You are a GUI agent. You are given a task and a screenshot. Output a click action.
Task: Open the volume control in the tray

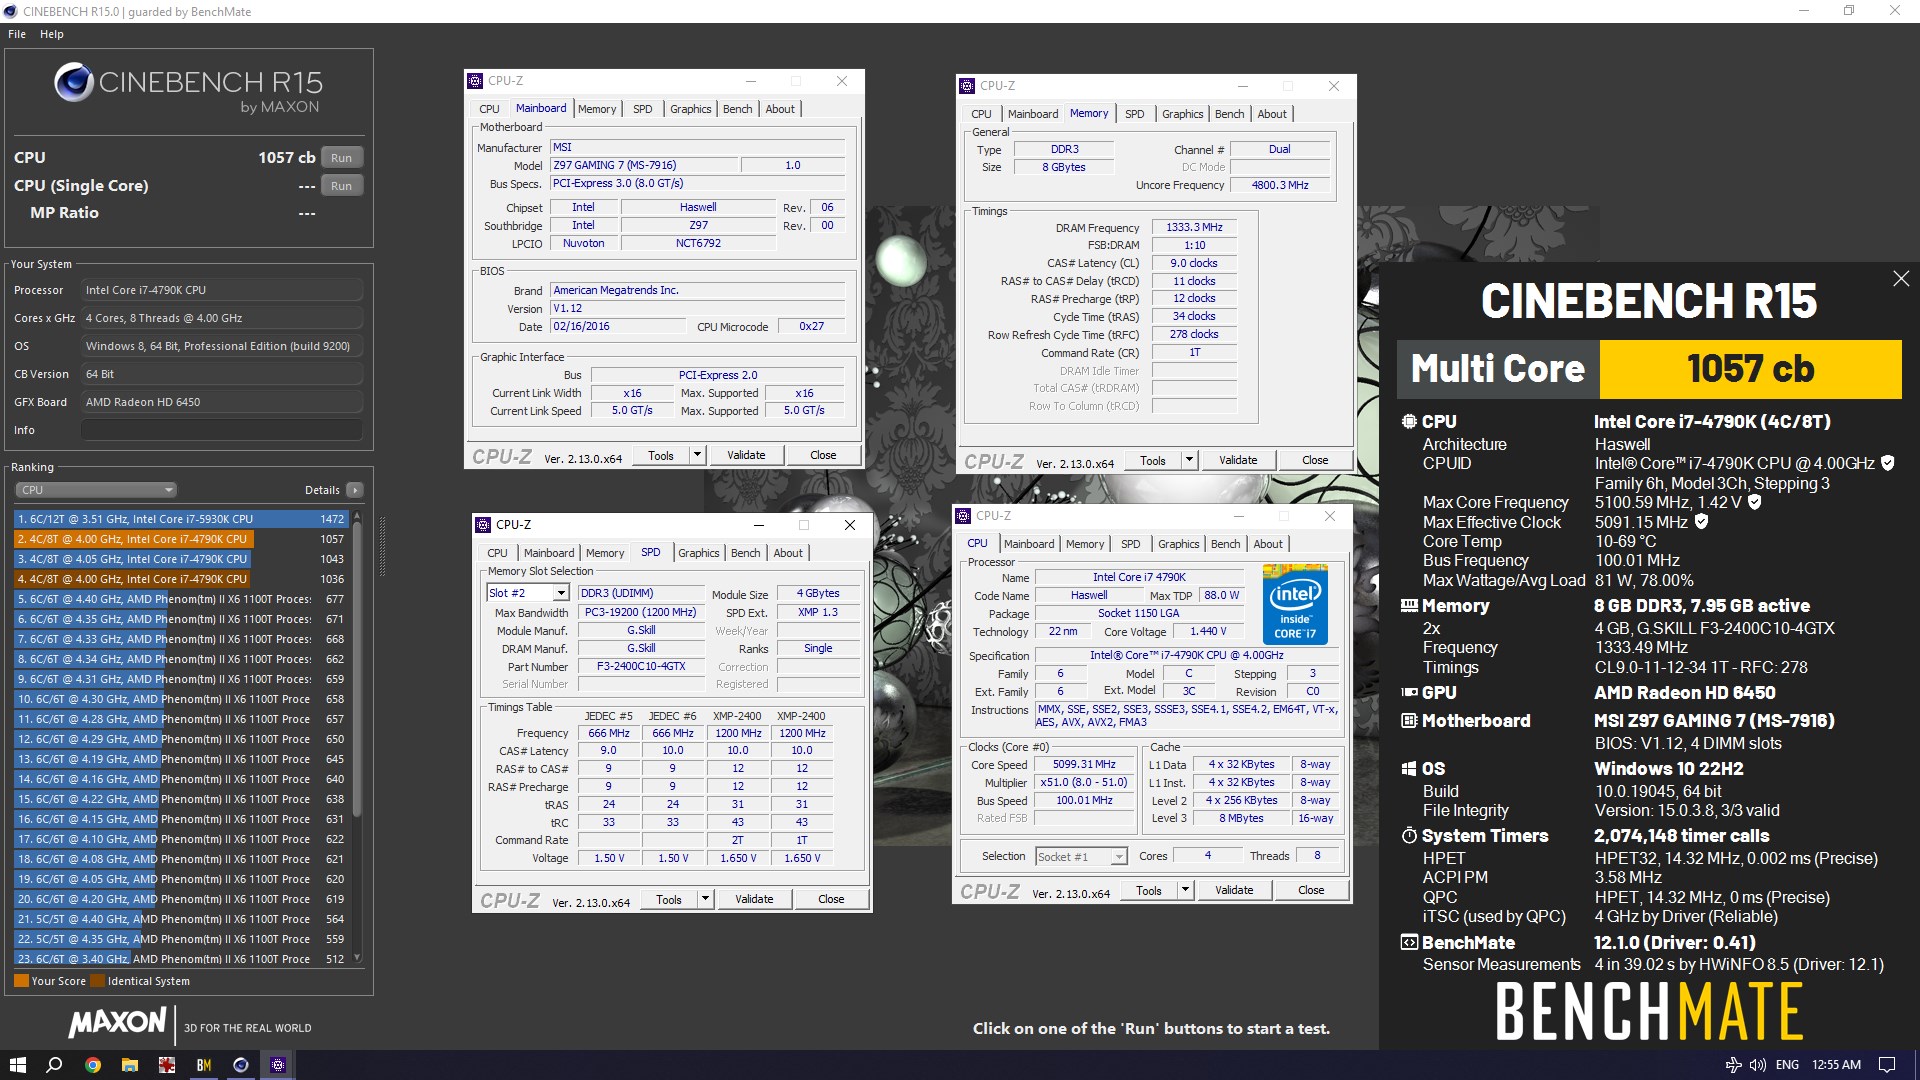click(x=1757, y=1065)
